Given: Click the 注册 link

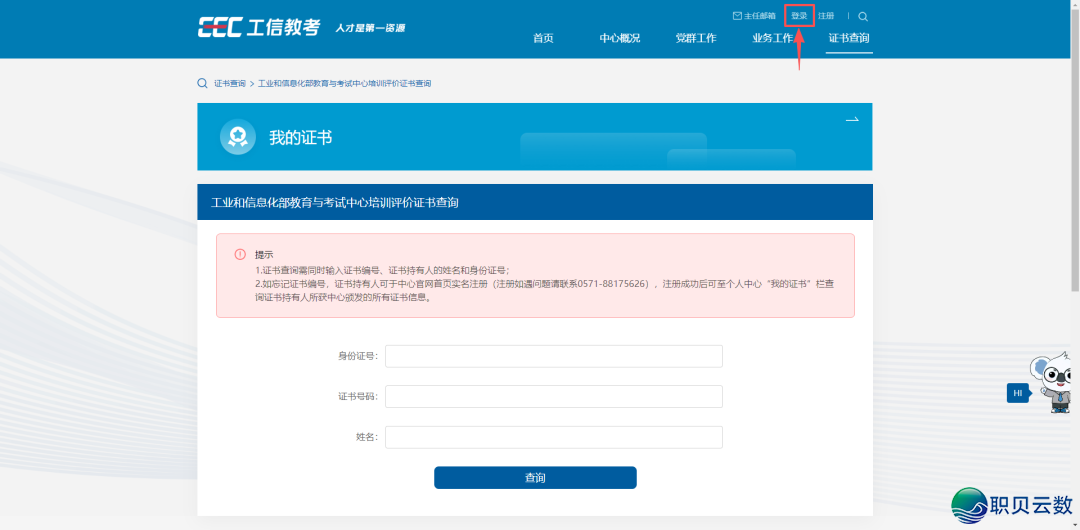Looking at the screenshot, I should pyautogui.click(x=826, y=16).
